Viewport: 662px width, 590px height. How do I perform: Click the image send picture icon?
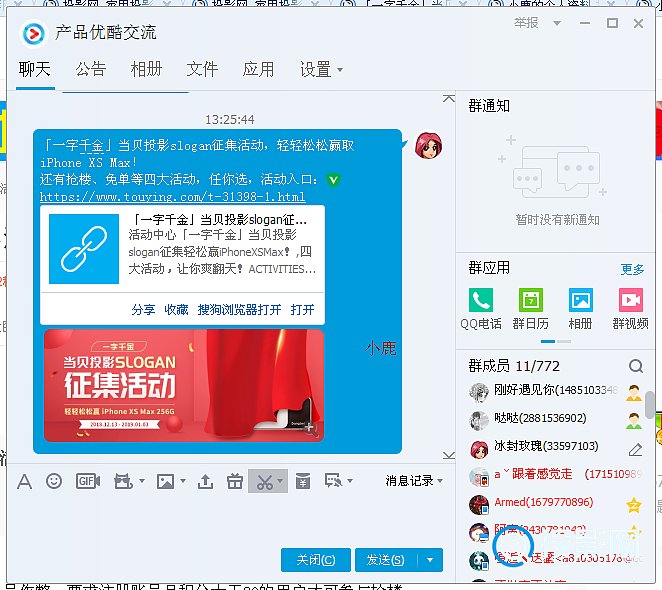click(x=165, y=481)
